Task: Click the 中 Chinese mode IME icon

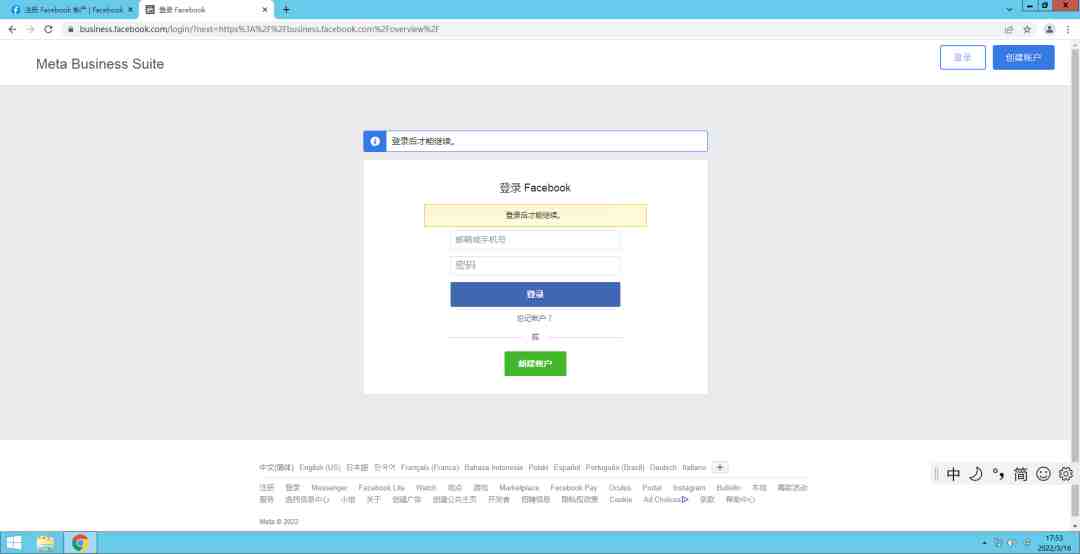Action: point(953,474)
